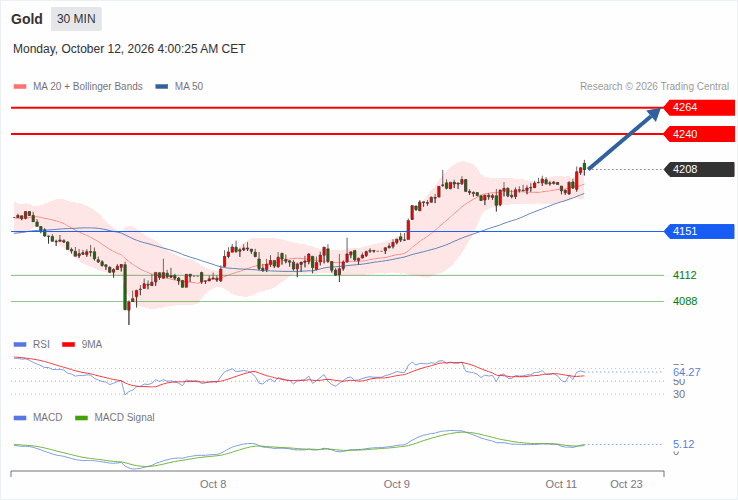Select the 4240 resistance price label
The image size is (738, 500).
[x=699, y=134]
